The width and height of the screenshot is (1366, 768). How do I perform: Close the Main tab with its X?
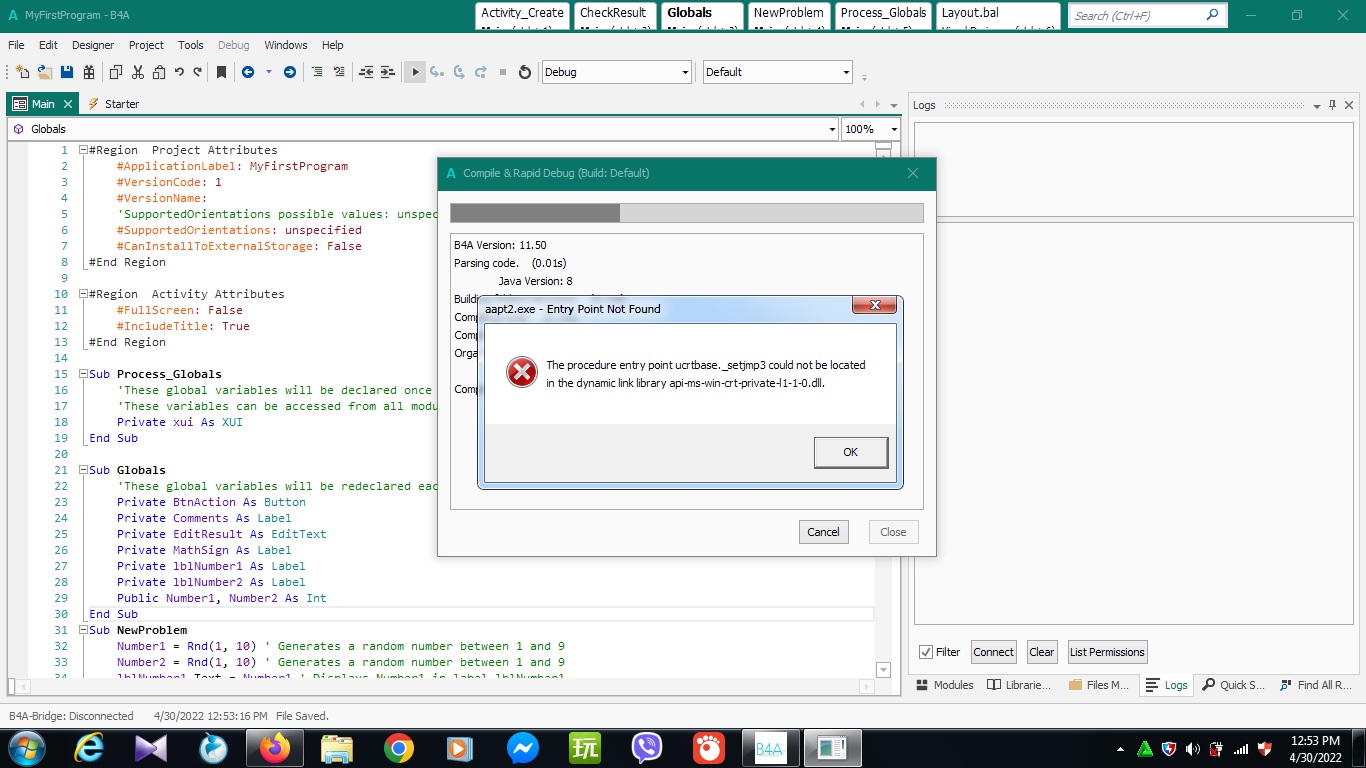point(68,104)
